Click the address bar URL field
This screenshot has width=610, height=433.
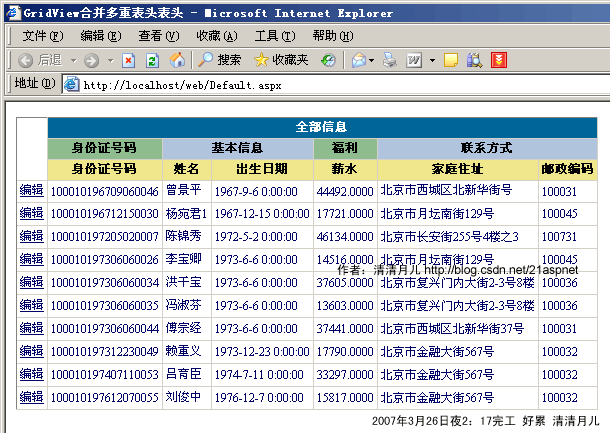(330, 85)
